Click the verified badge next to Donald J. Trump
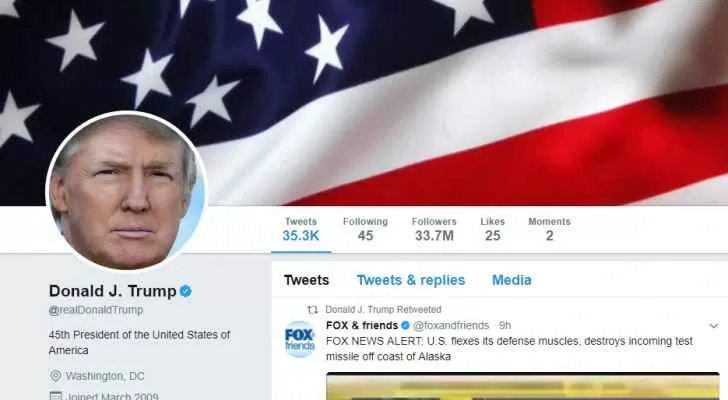 pyautogui.click(x=186, y=291)
